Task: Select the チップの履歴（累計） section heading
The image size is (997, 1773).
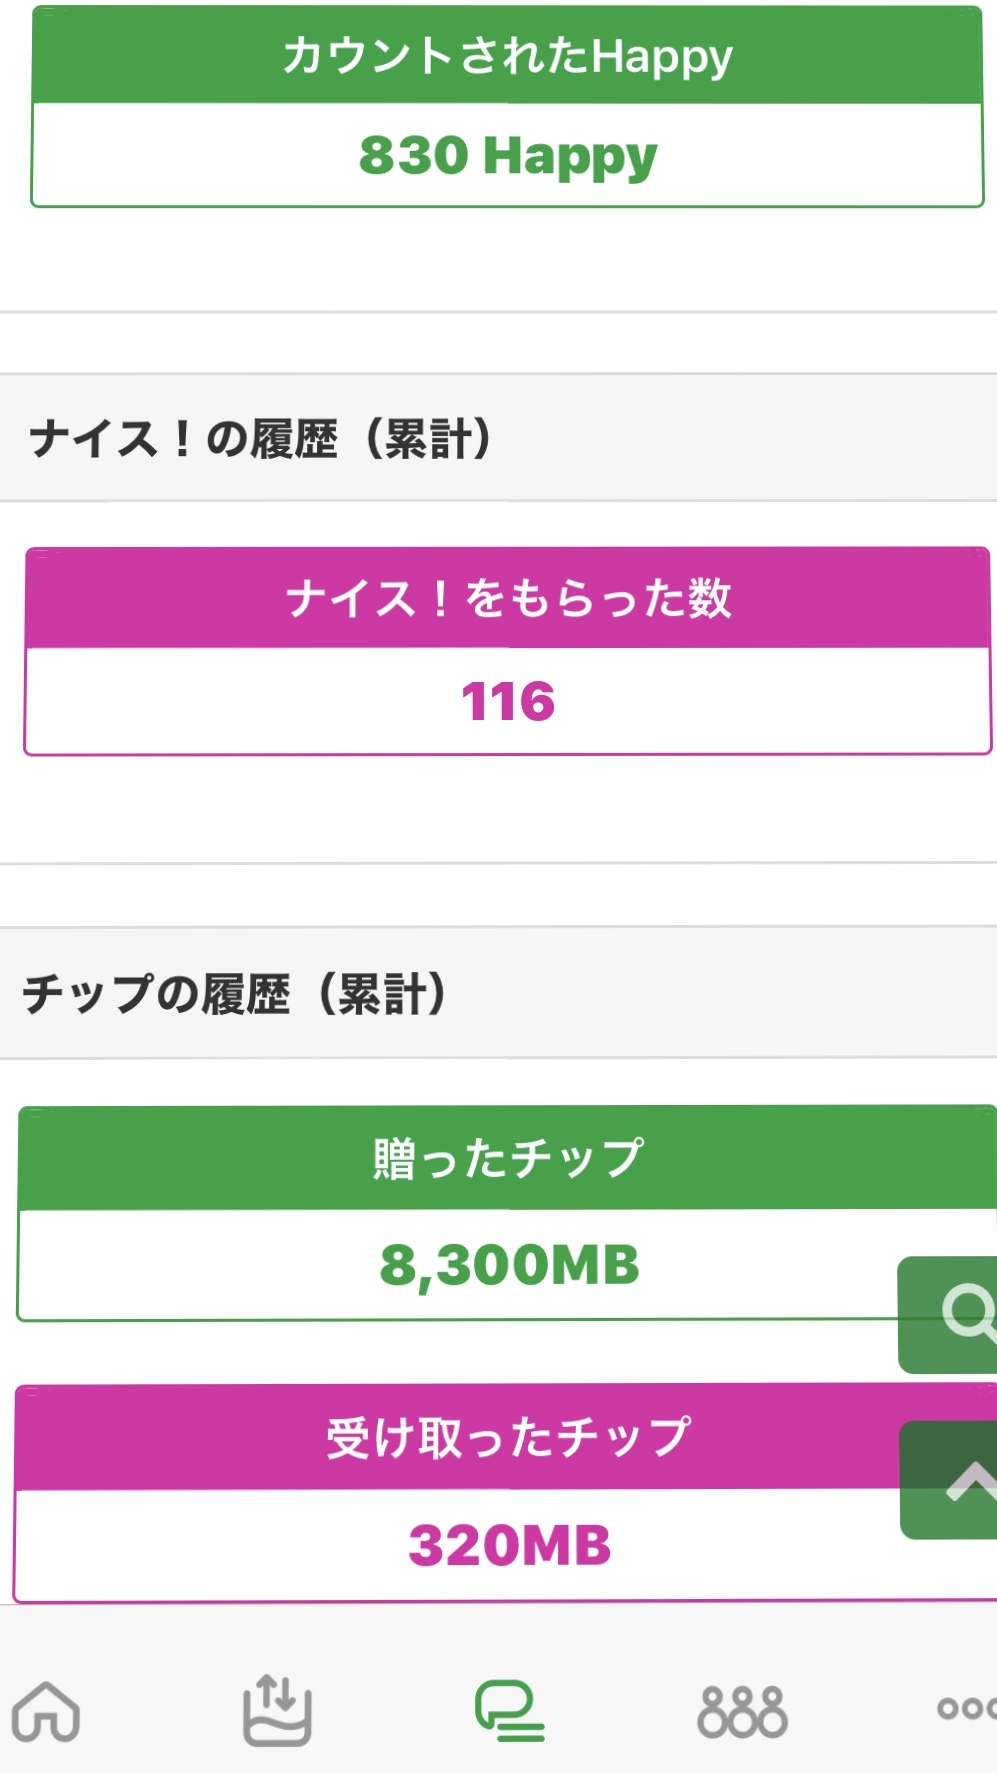Action: [x=234, y=993]
